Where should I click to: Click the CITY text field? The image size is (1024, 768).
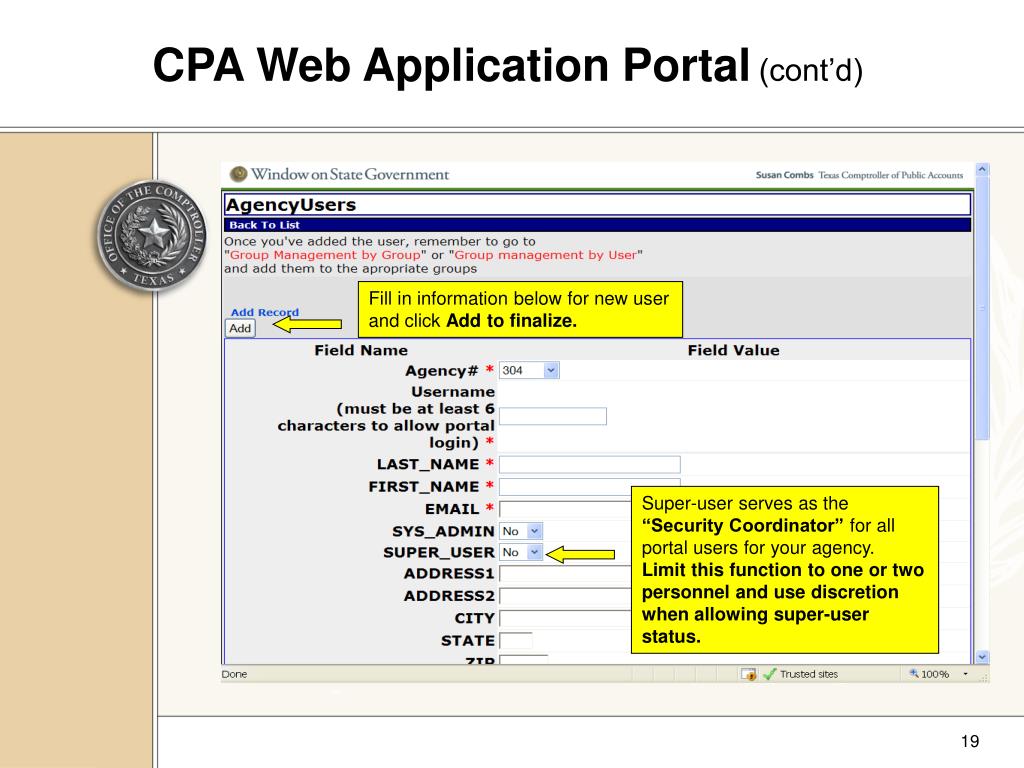[x=565, y=618]
